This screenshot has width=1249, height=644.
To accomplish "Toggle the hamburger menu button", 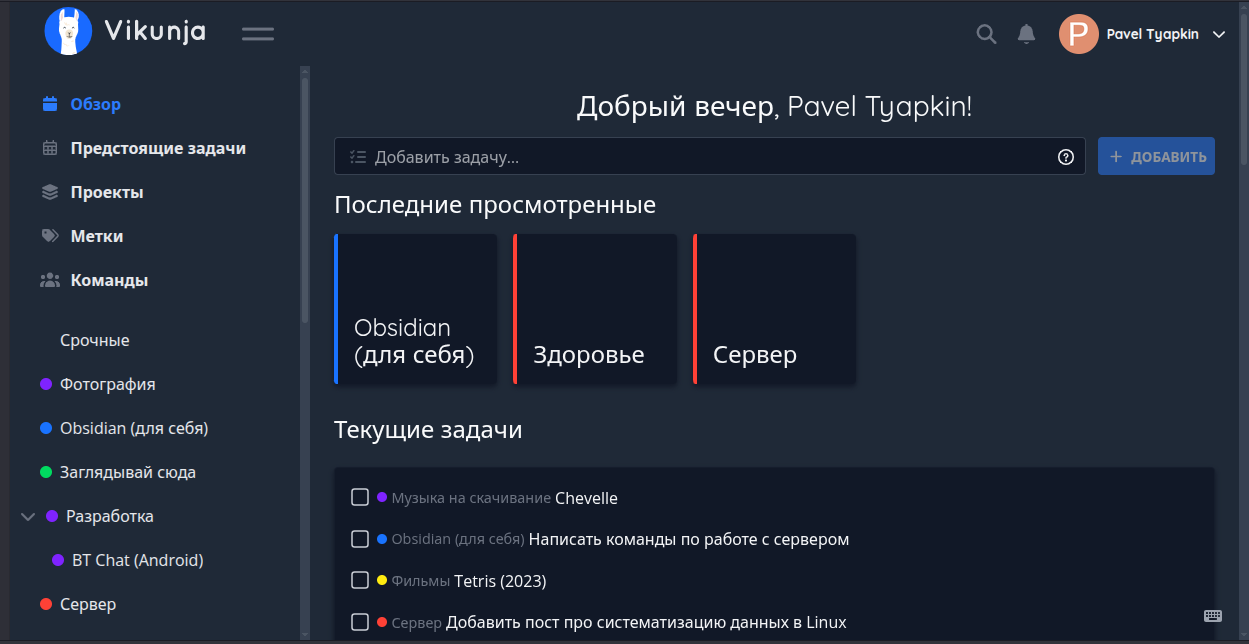I will 258,34.
